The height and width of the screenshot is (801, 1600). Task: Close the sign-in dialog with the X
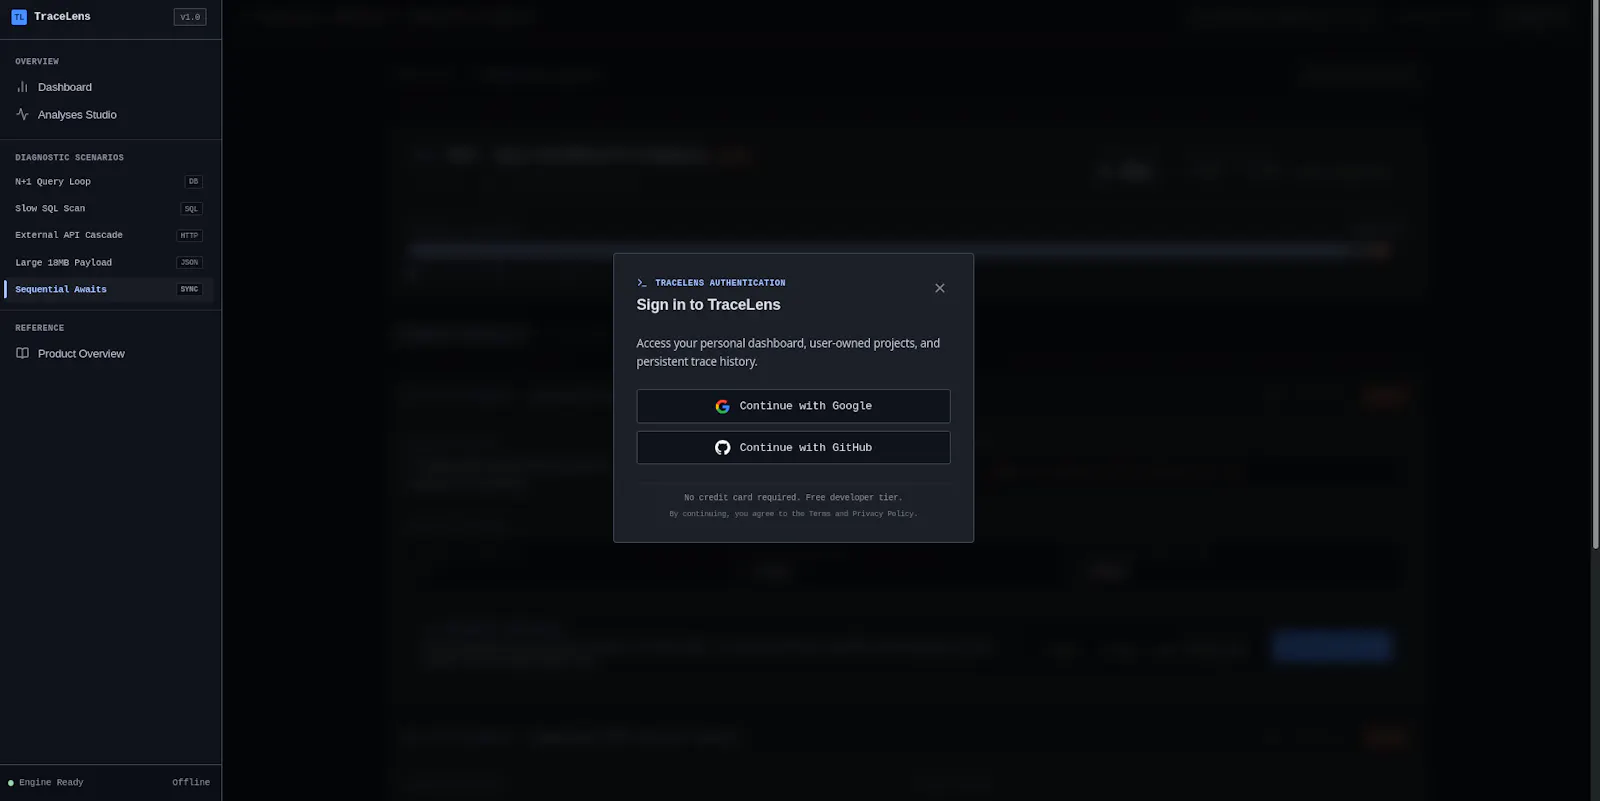click(939, 288)
